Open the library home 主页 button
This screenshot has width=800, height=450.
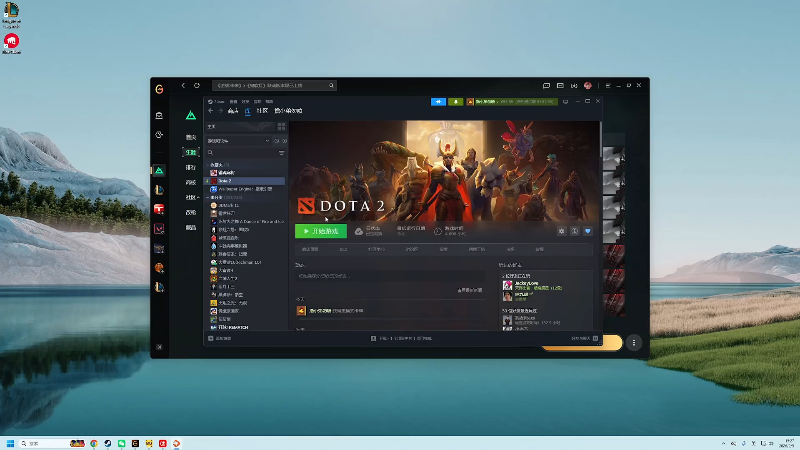(240, 126)
